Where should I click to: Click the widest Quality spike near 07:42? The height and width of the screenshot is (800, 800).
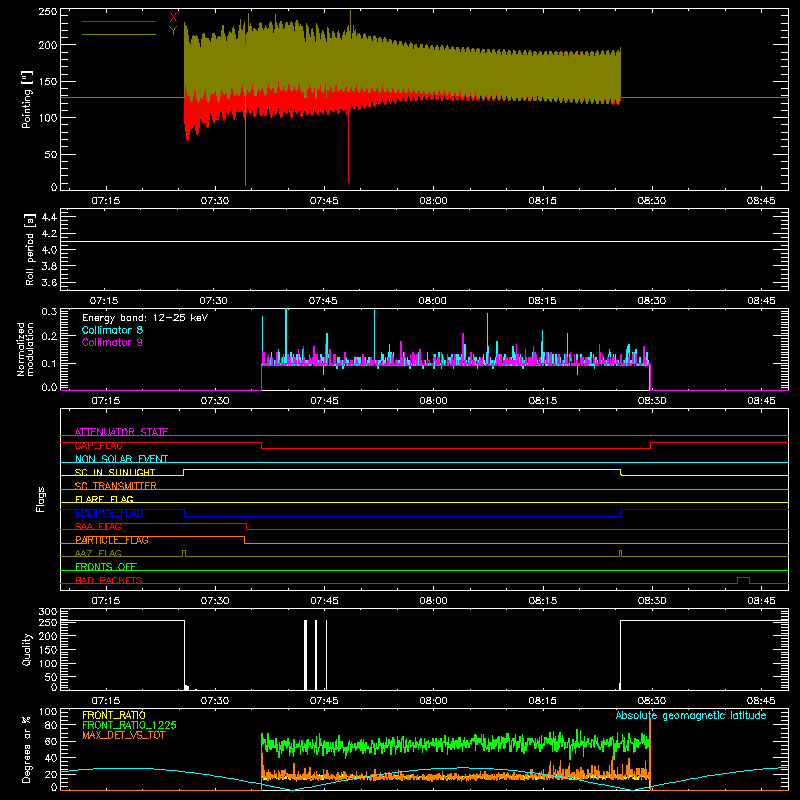click(x=306, y=655)
